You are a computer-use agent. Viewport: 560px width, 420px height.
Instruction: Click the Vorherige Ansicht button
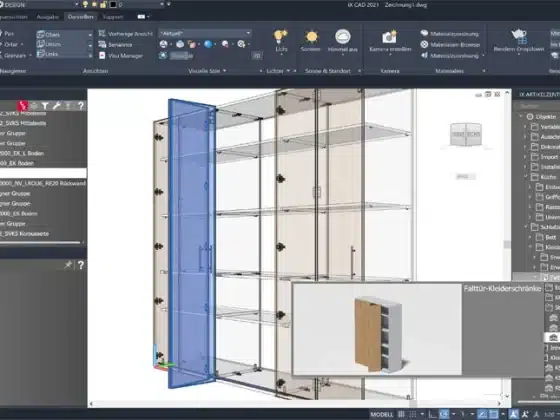click(126, 34)
